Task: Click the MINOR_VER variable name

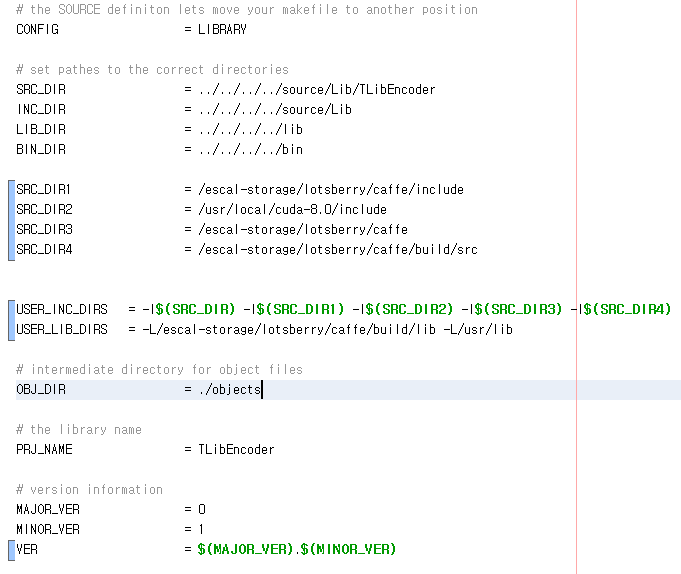Action: click(x=48, y=529)
